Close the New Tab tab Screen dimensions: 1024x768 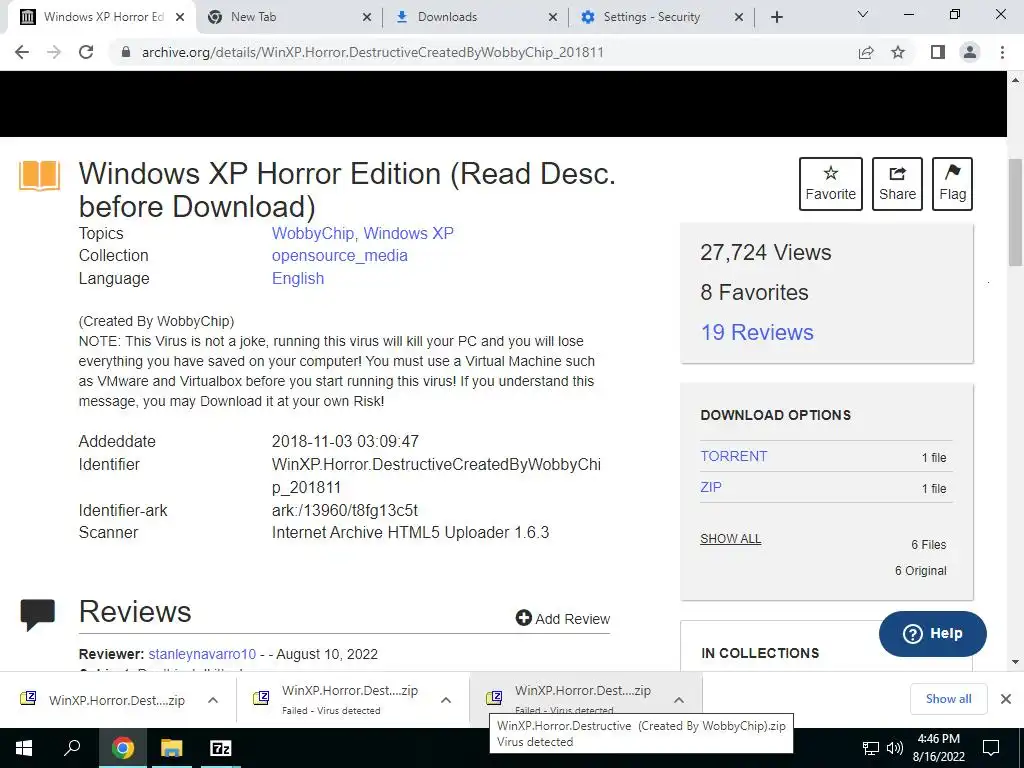tap(367, 17)
